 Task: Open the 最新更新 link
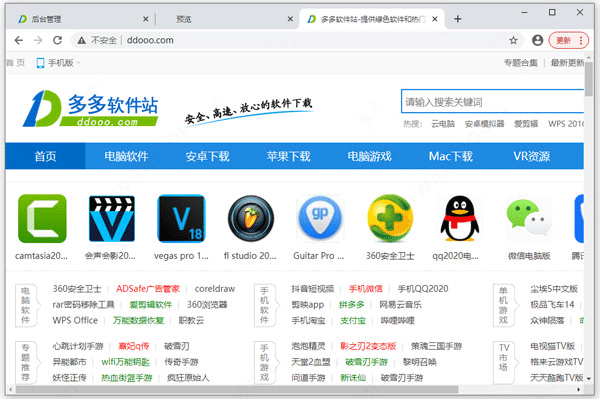(x=567, y=63)
